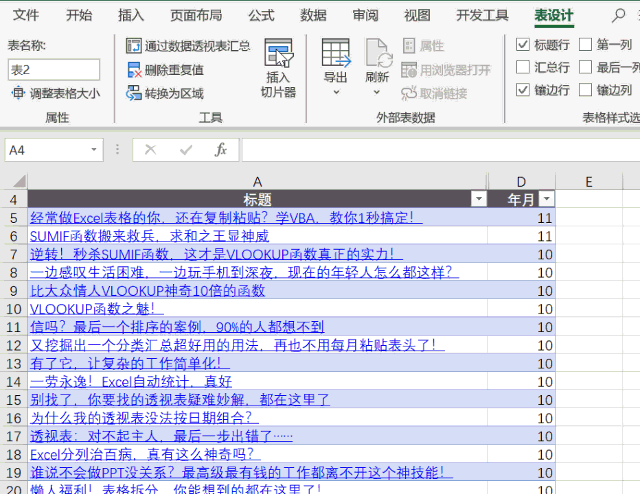
Task: Click the formula bar cancel X icon
Action: point(151,150)
